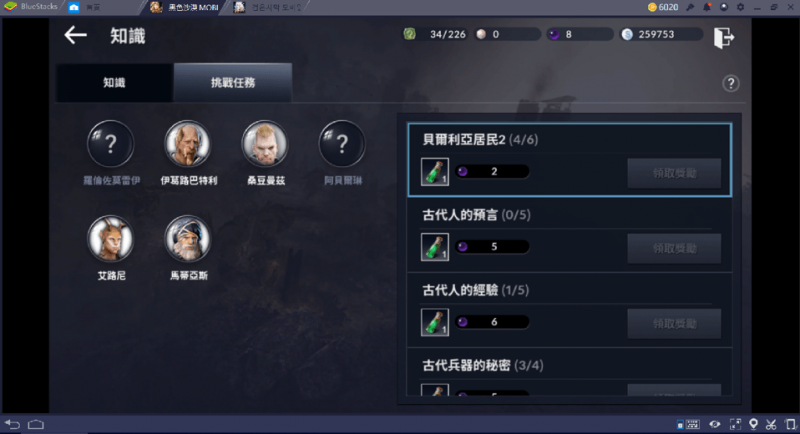Claim the reward for 古代人的經驗

(x=674, y=324)
